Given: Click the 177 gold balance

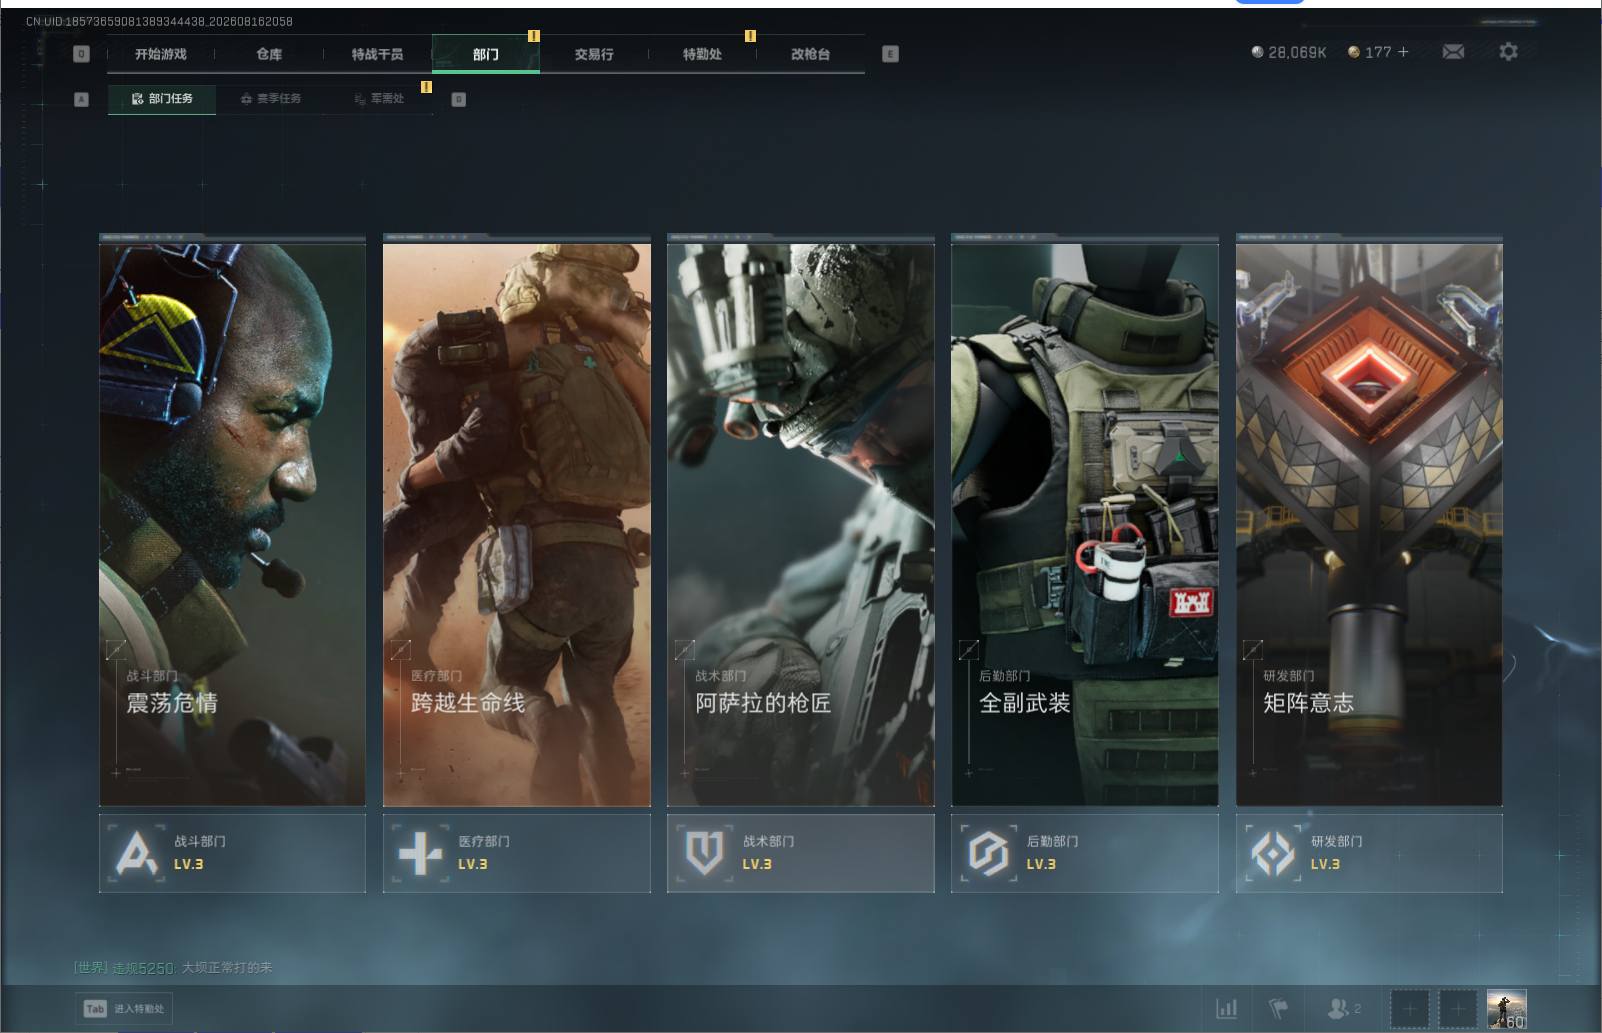Looking at the screenshot, I should (x=1378, y=52).
